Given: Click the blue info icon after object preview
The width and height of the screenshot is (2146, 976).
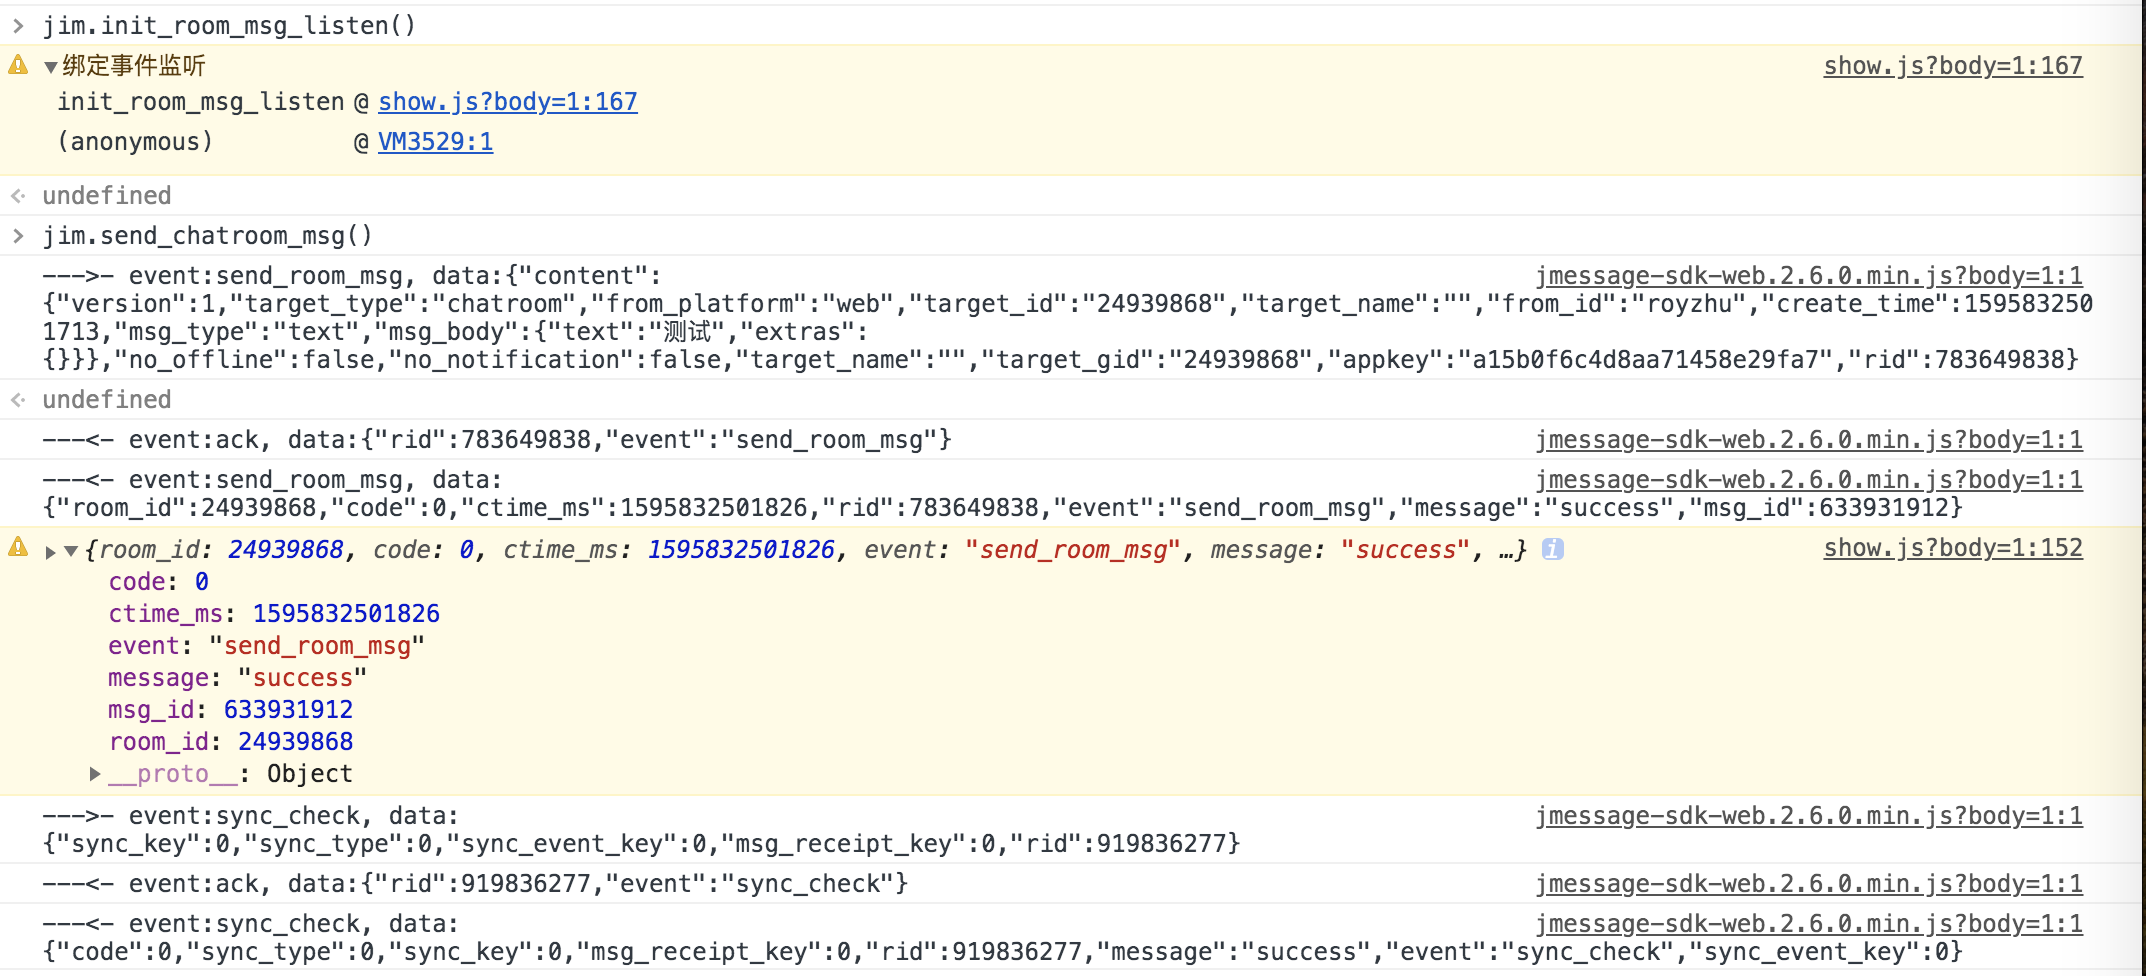Looking at the screenshot, I should coord(1552,549).
